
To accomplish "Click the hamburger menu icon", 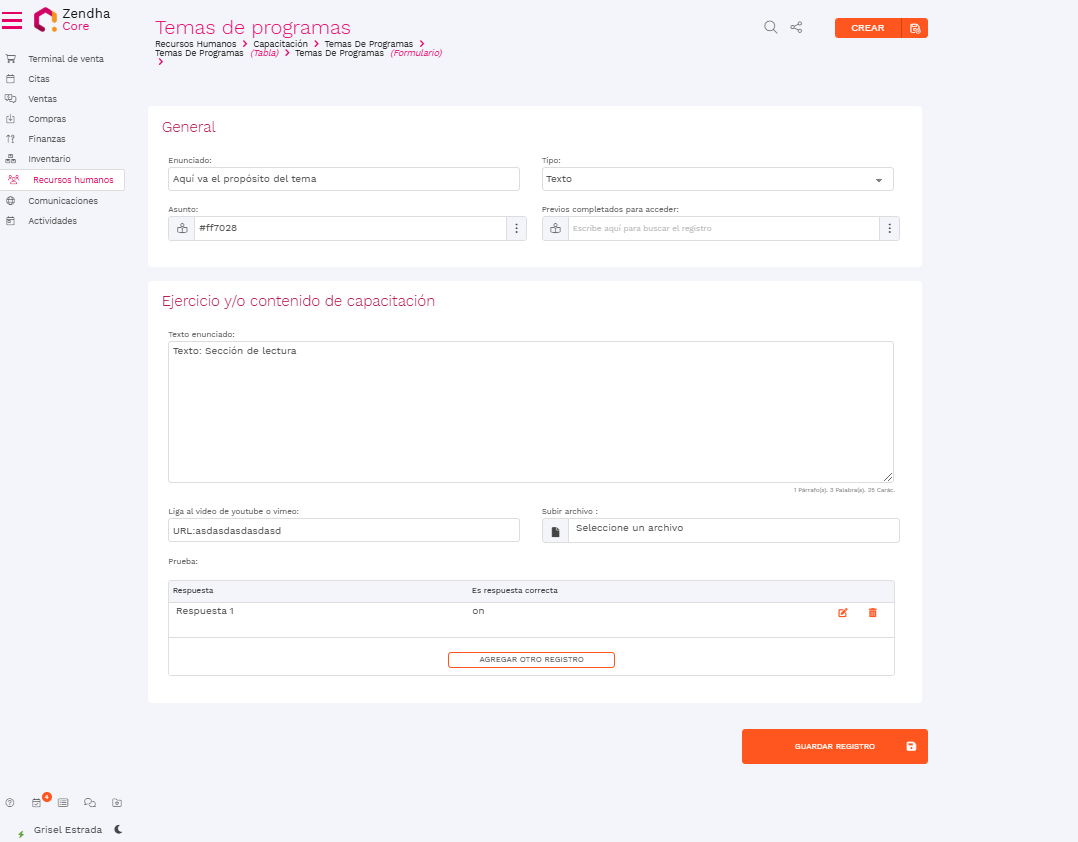I will 12,20.
